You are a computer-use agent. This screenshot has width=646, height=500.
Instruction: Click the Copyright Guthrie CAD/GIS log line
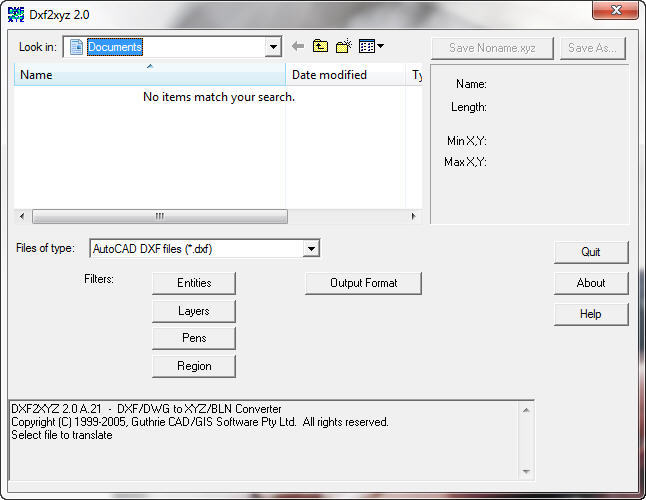coord(200,422)
